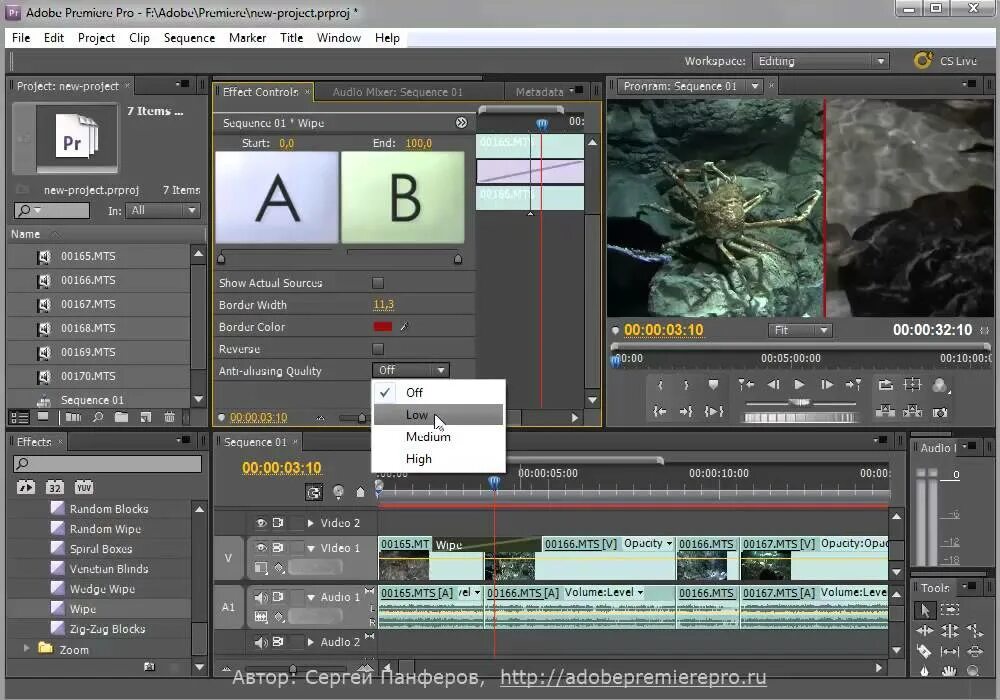Enable the Reverse checkbox
The width and height of the screenshot is (1000, 700).
[x=378, y=349]
